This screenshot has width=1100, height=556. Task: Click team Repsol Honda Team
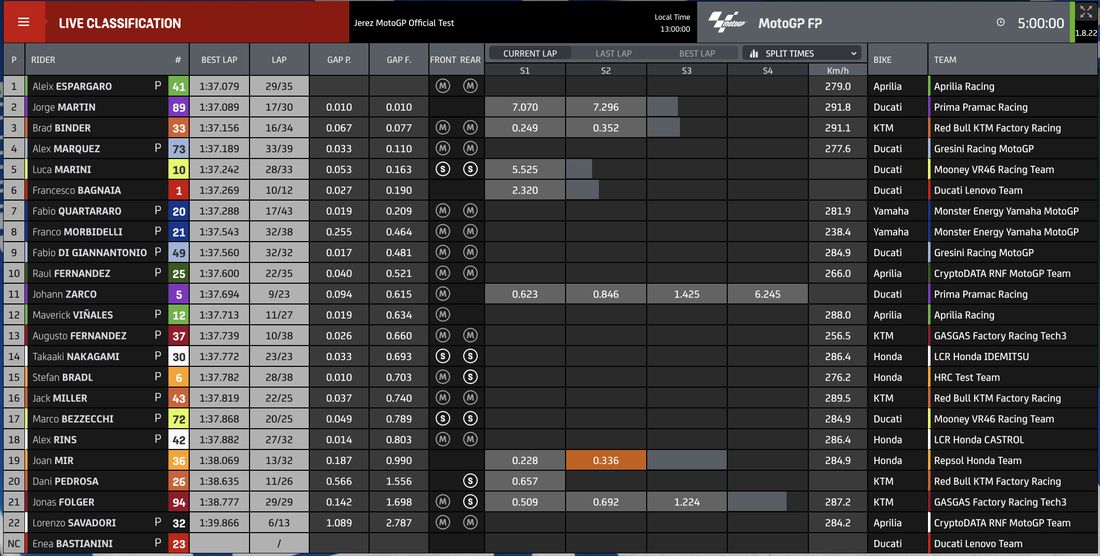coord(977,461)
